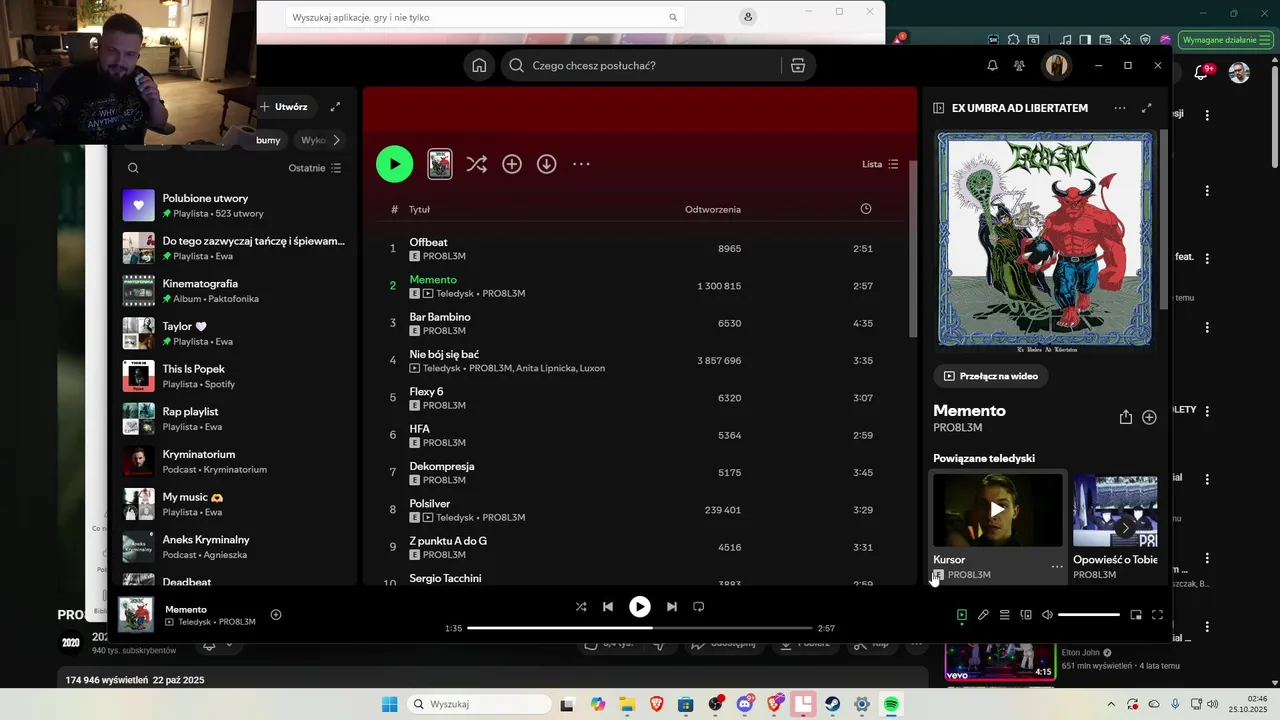Image resolution: width=1280 pixels, height=720 pixels.
Task: Sort library by Ostatnie
Action: coord(315,168)
